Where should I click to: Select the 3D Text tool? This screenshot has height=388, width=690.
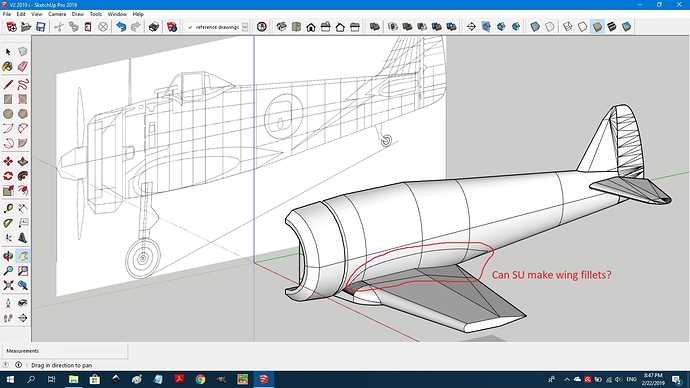click(x=22, y=238)
